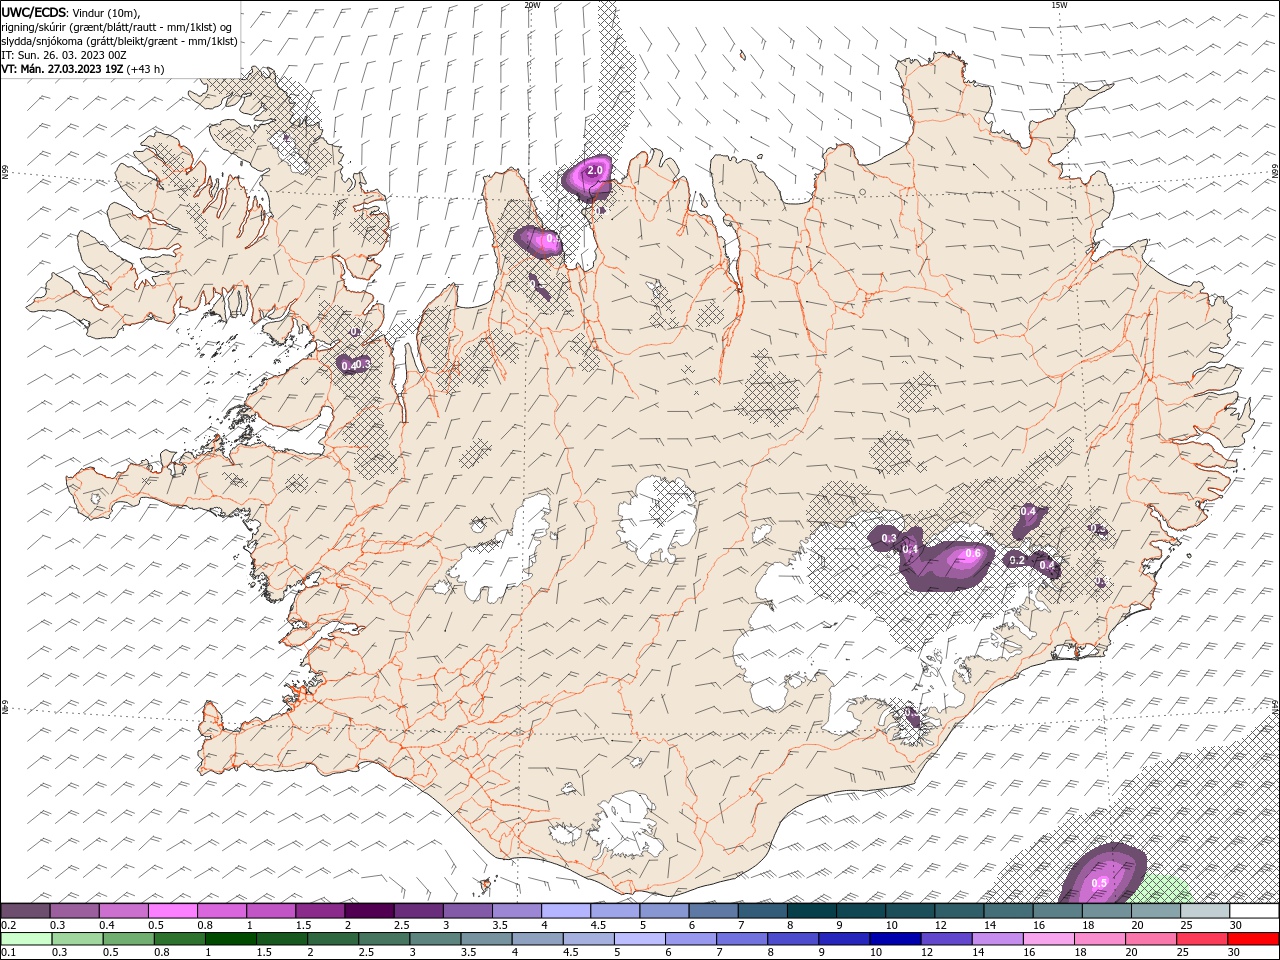
Task: Pick the dark teal 8 swatch in top legend row
Action: [811, 911]
